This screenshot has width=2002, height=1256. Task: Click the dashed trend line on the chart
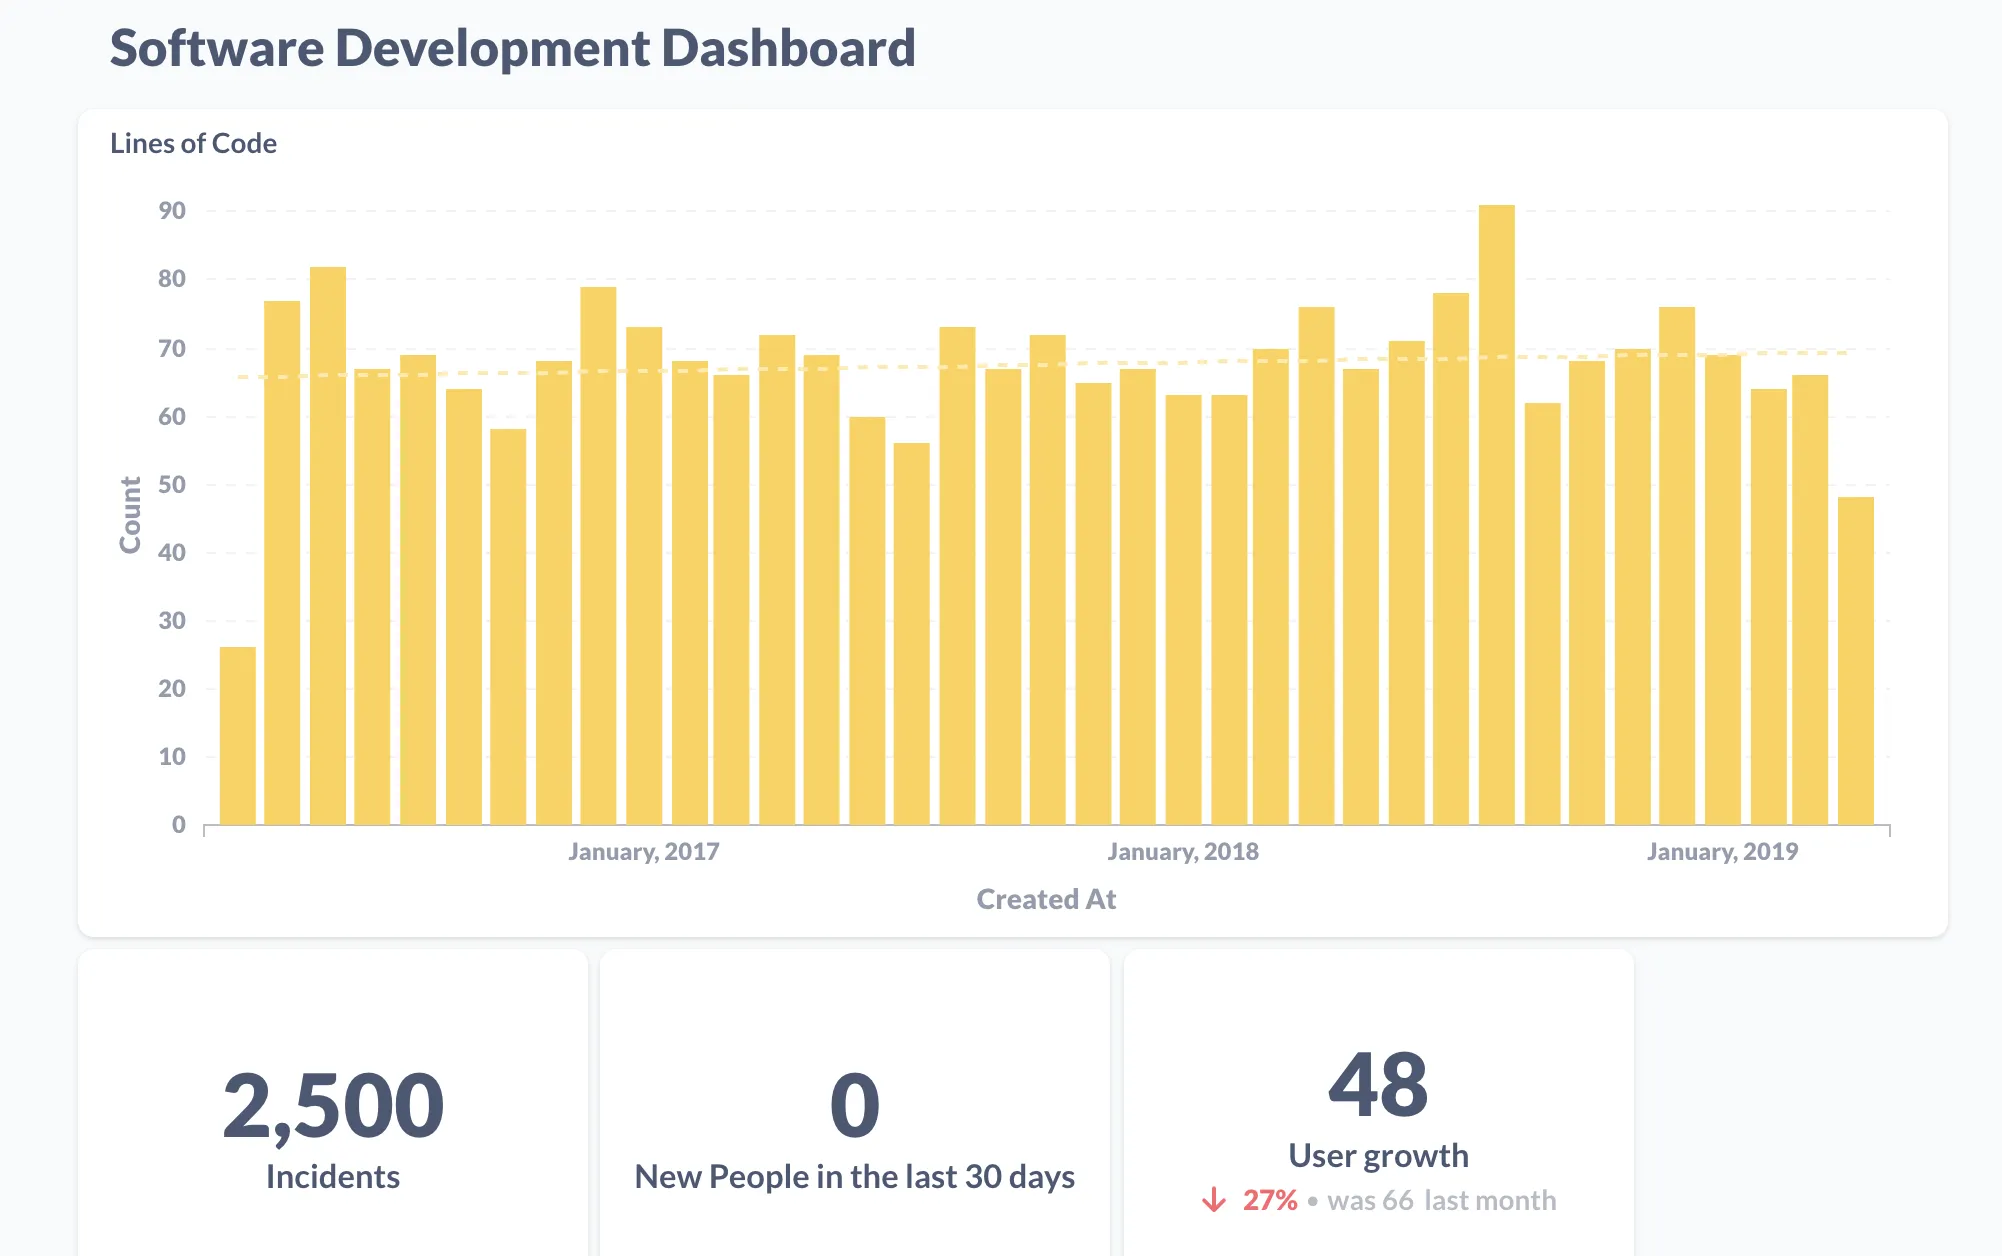point(1043,365)
